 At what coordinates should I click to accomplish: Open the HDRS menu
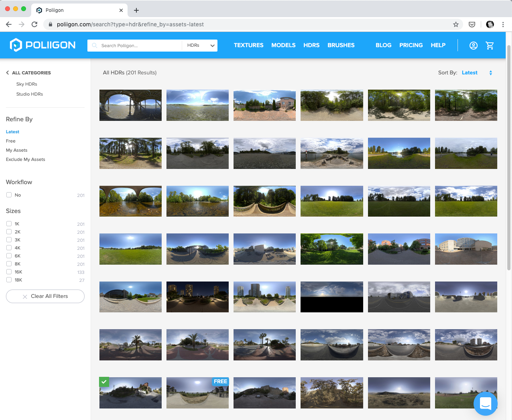click(311, 45)
